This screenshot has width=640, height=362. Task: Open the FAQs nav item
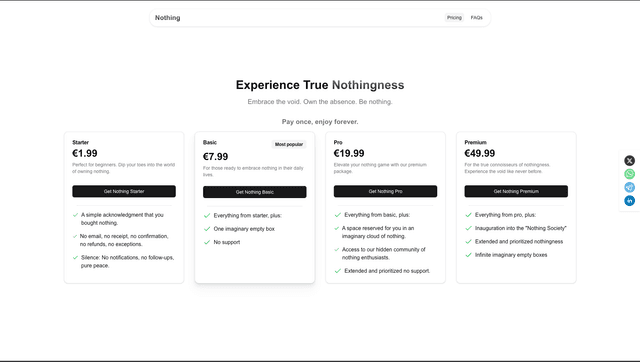tap(476, 18)
